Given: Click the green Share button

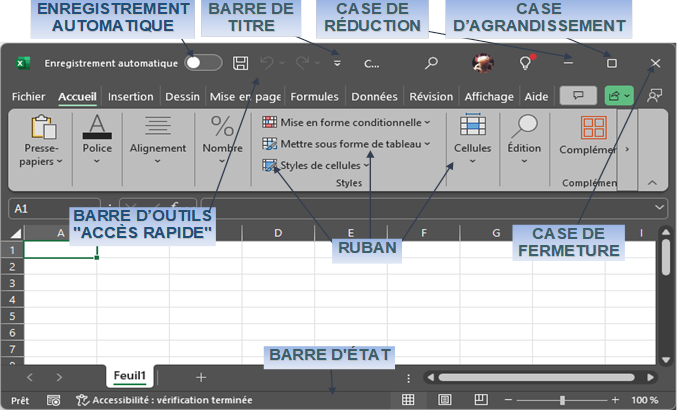Looking at the screenshot, I should pos(619,96).
